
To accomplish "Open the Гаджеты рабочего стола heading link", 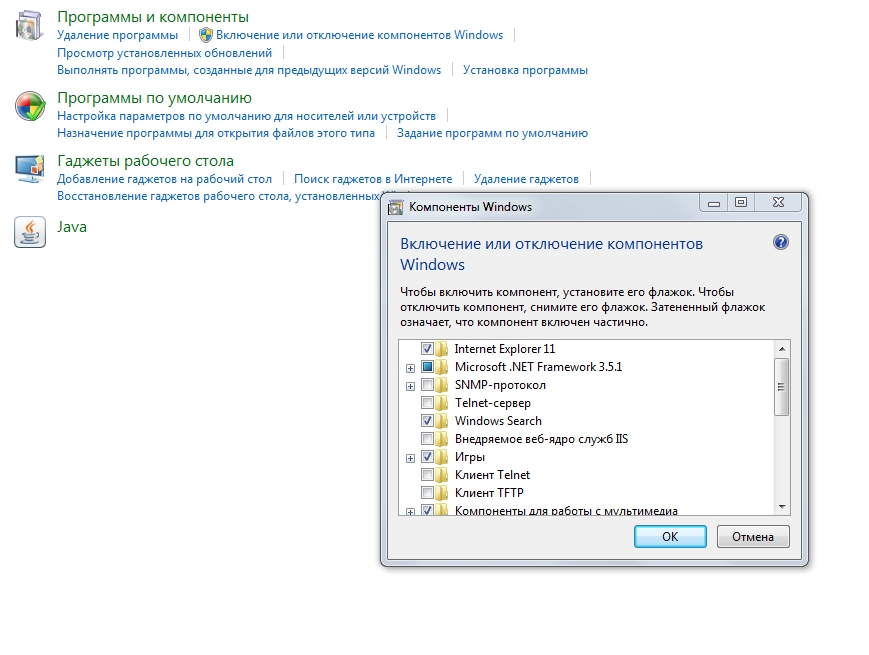I will (x=145, y=161).
